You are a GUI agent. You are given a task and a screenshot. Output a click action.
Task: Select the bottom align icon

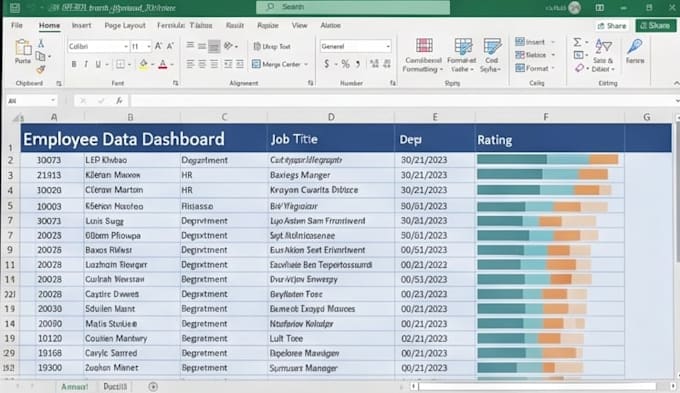click(214, 46)
